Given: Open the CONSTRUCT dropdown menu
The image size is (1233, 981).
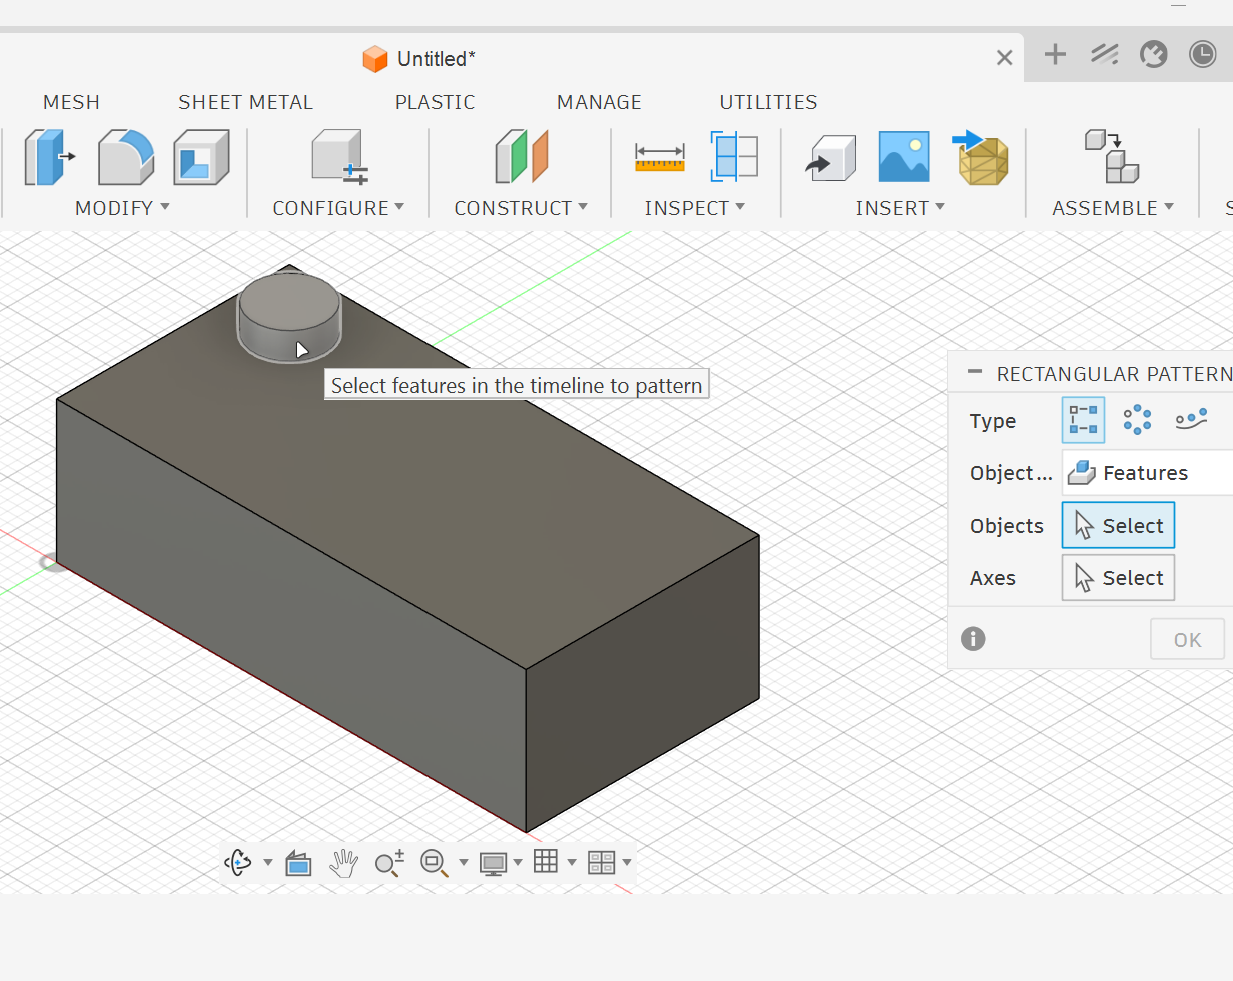Looking at the screenshot, I should (x=521, y=208).
